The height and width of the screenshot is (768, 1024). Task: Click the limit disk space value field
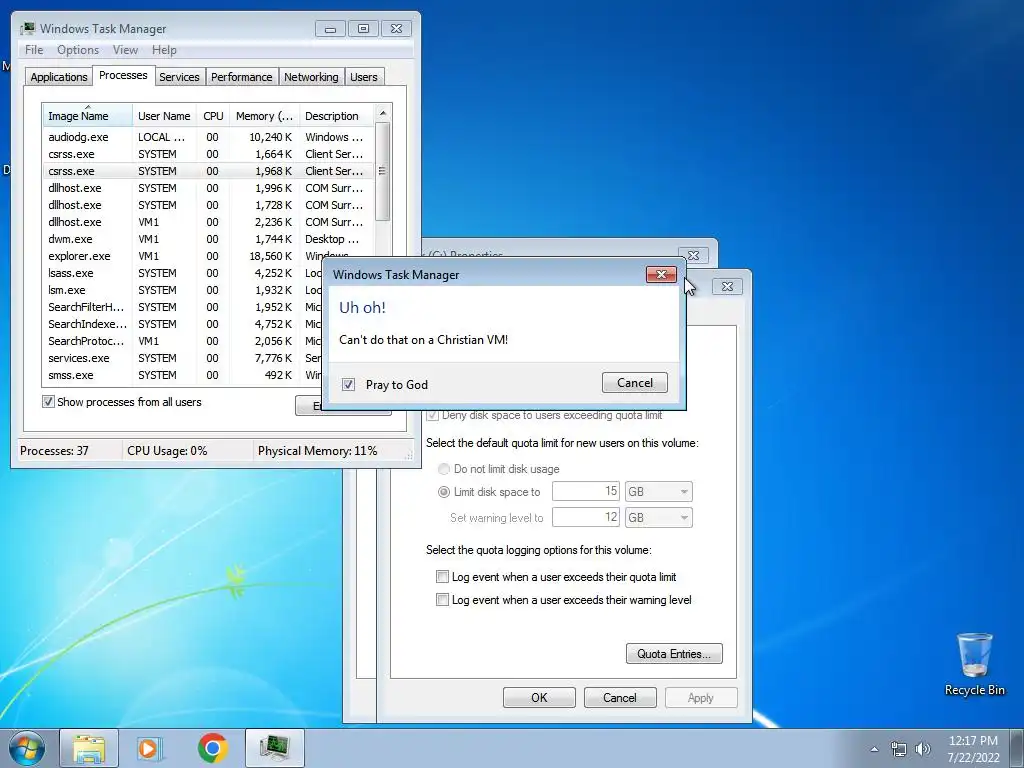pos(586,492)
